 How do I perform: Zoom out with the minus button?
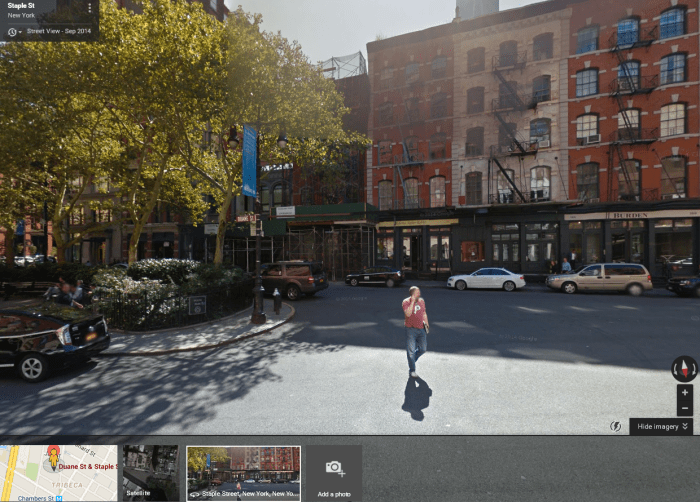(684, 408)
